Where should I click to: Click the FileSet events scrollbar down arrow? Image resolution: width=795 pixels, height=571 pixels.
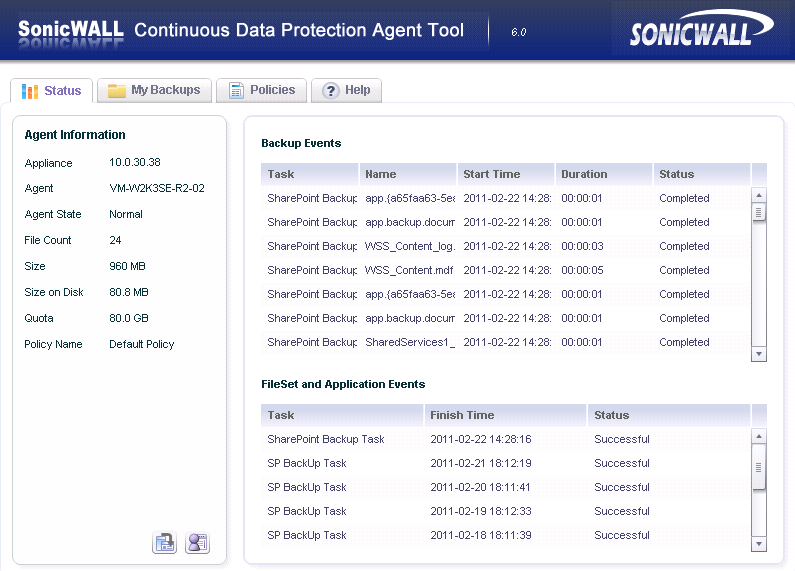click(x=758, y=544)
